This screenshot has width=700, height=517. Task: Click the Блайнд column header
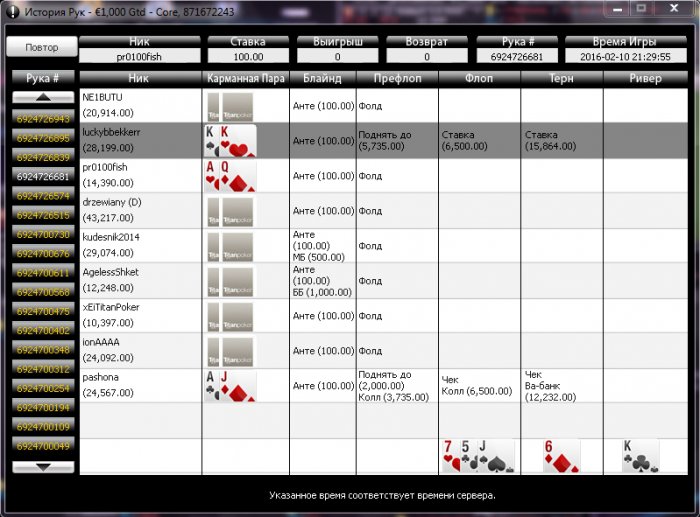pos(323,78)
